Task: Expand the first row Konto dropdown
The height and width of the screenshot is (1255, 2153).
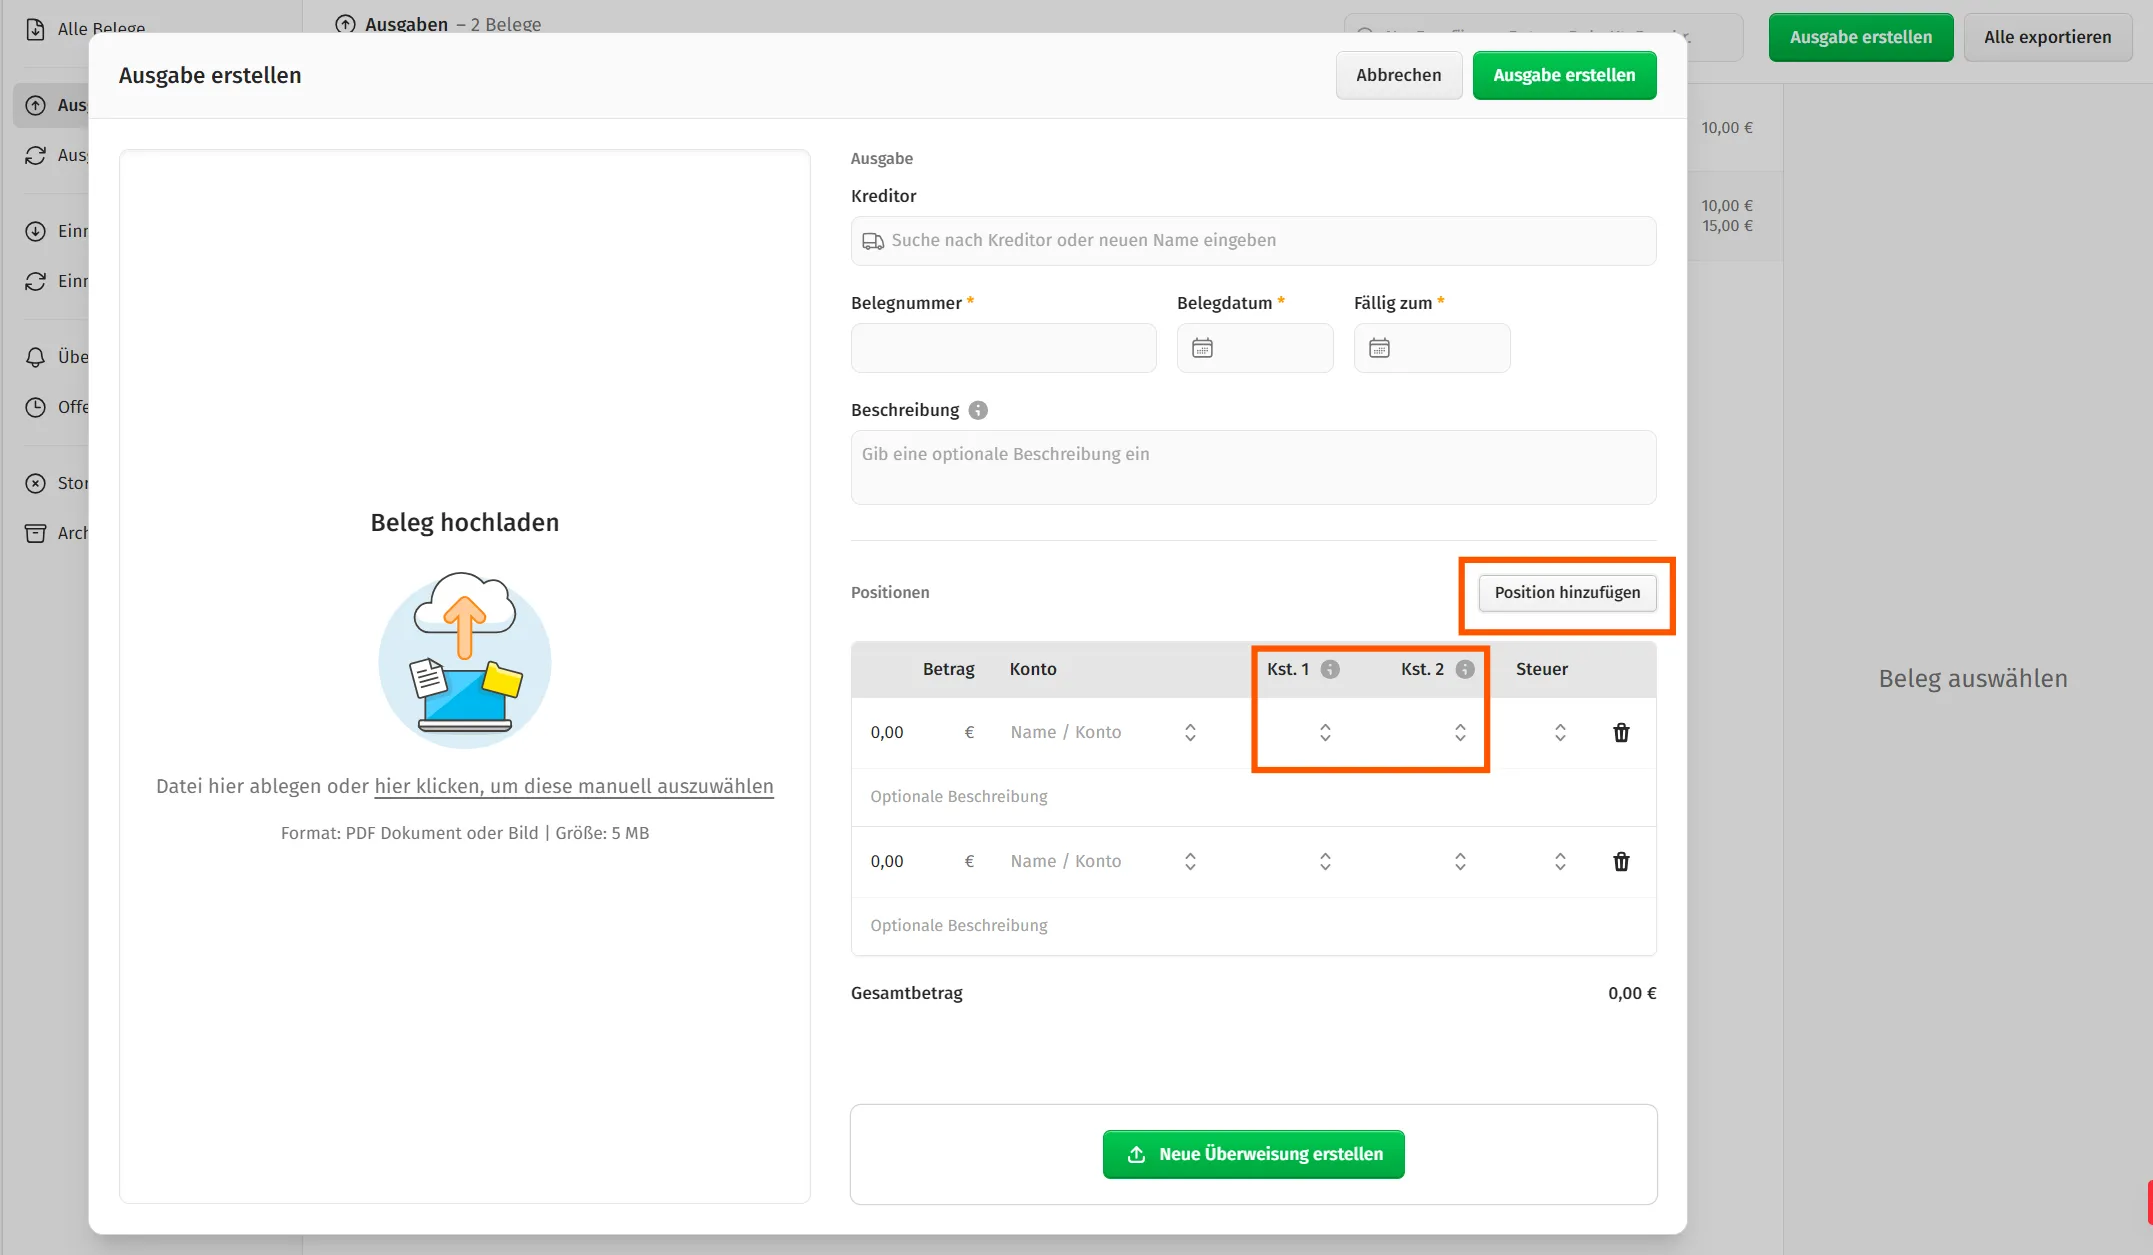Action: pos(1190,733)
